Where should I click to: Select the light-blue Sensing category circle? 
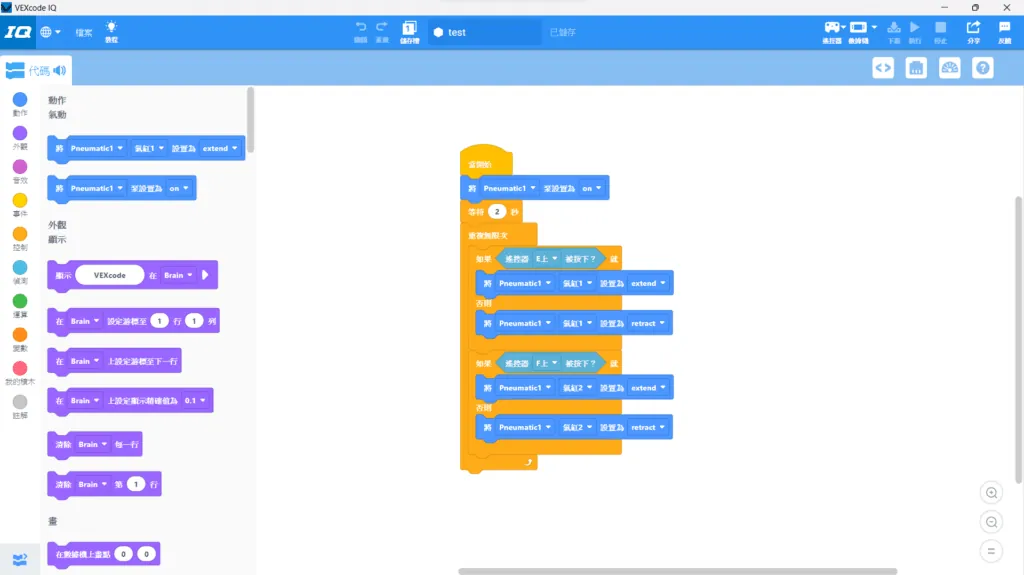click(20, 268)
